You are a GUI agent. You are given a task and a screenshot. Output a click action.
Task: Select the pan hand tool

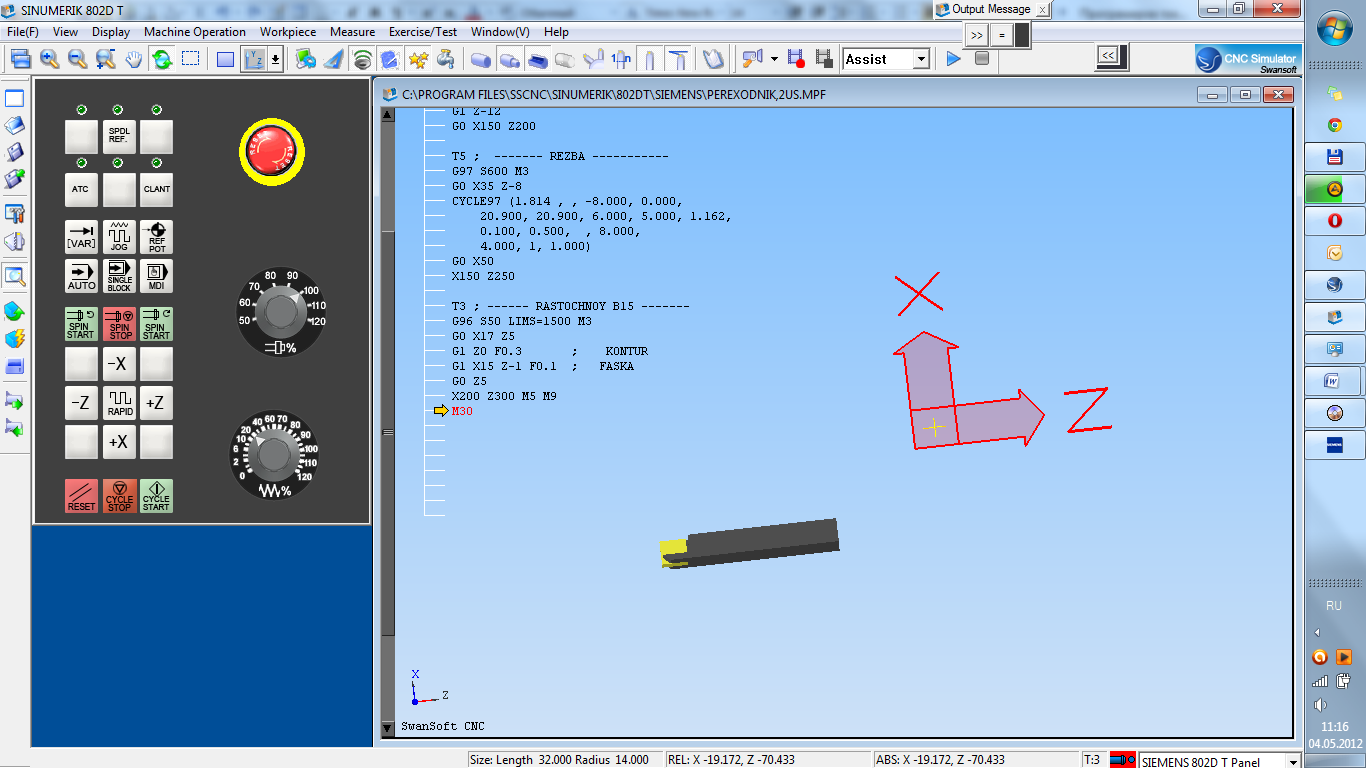pyautogui.click(x=134, y=59)
